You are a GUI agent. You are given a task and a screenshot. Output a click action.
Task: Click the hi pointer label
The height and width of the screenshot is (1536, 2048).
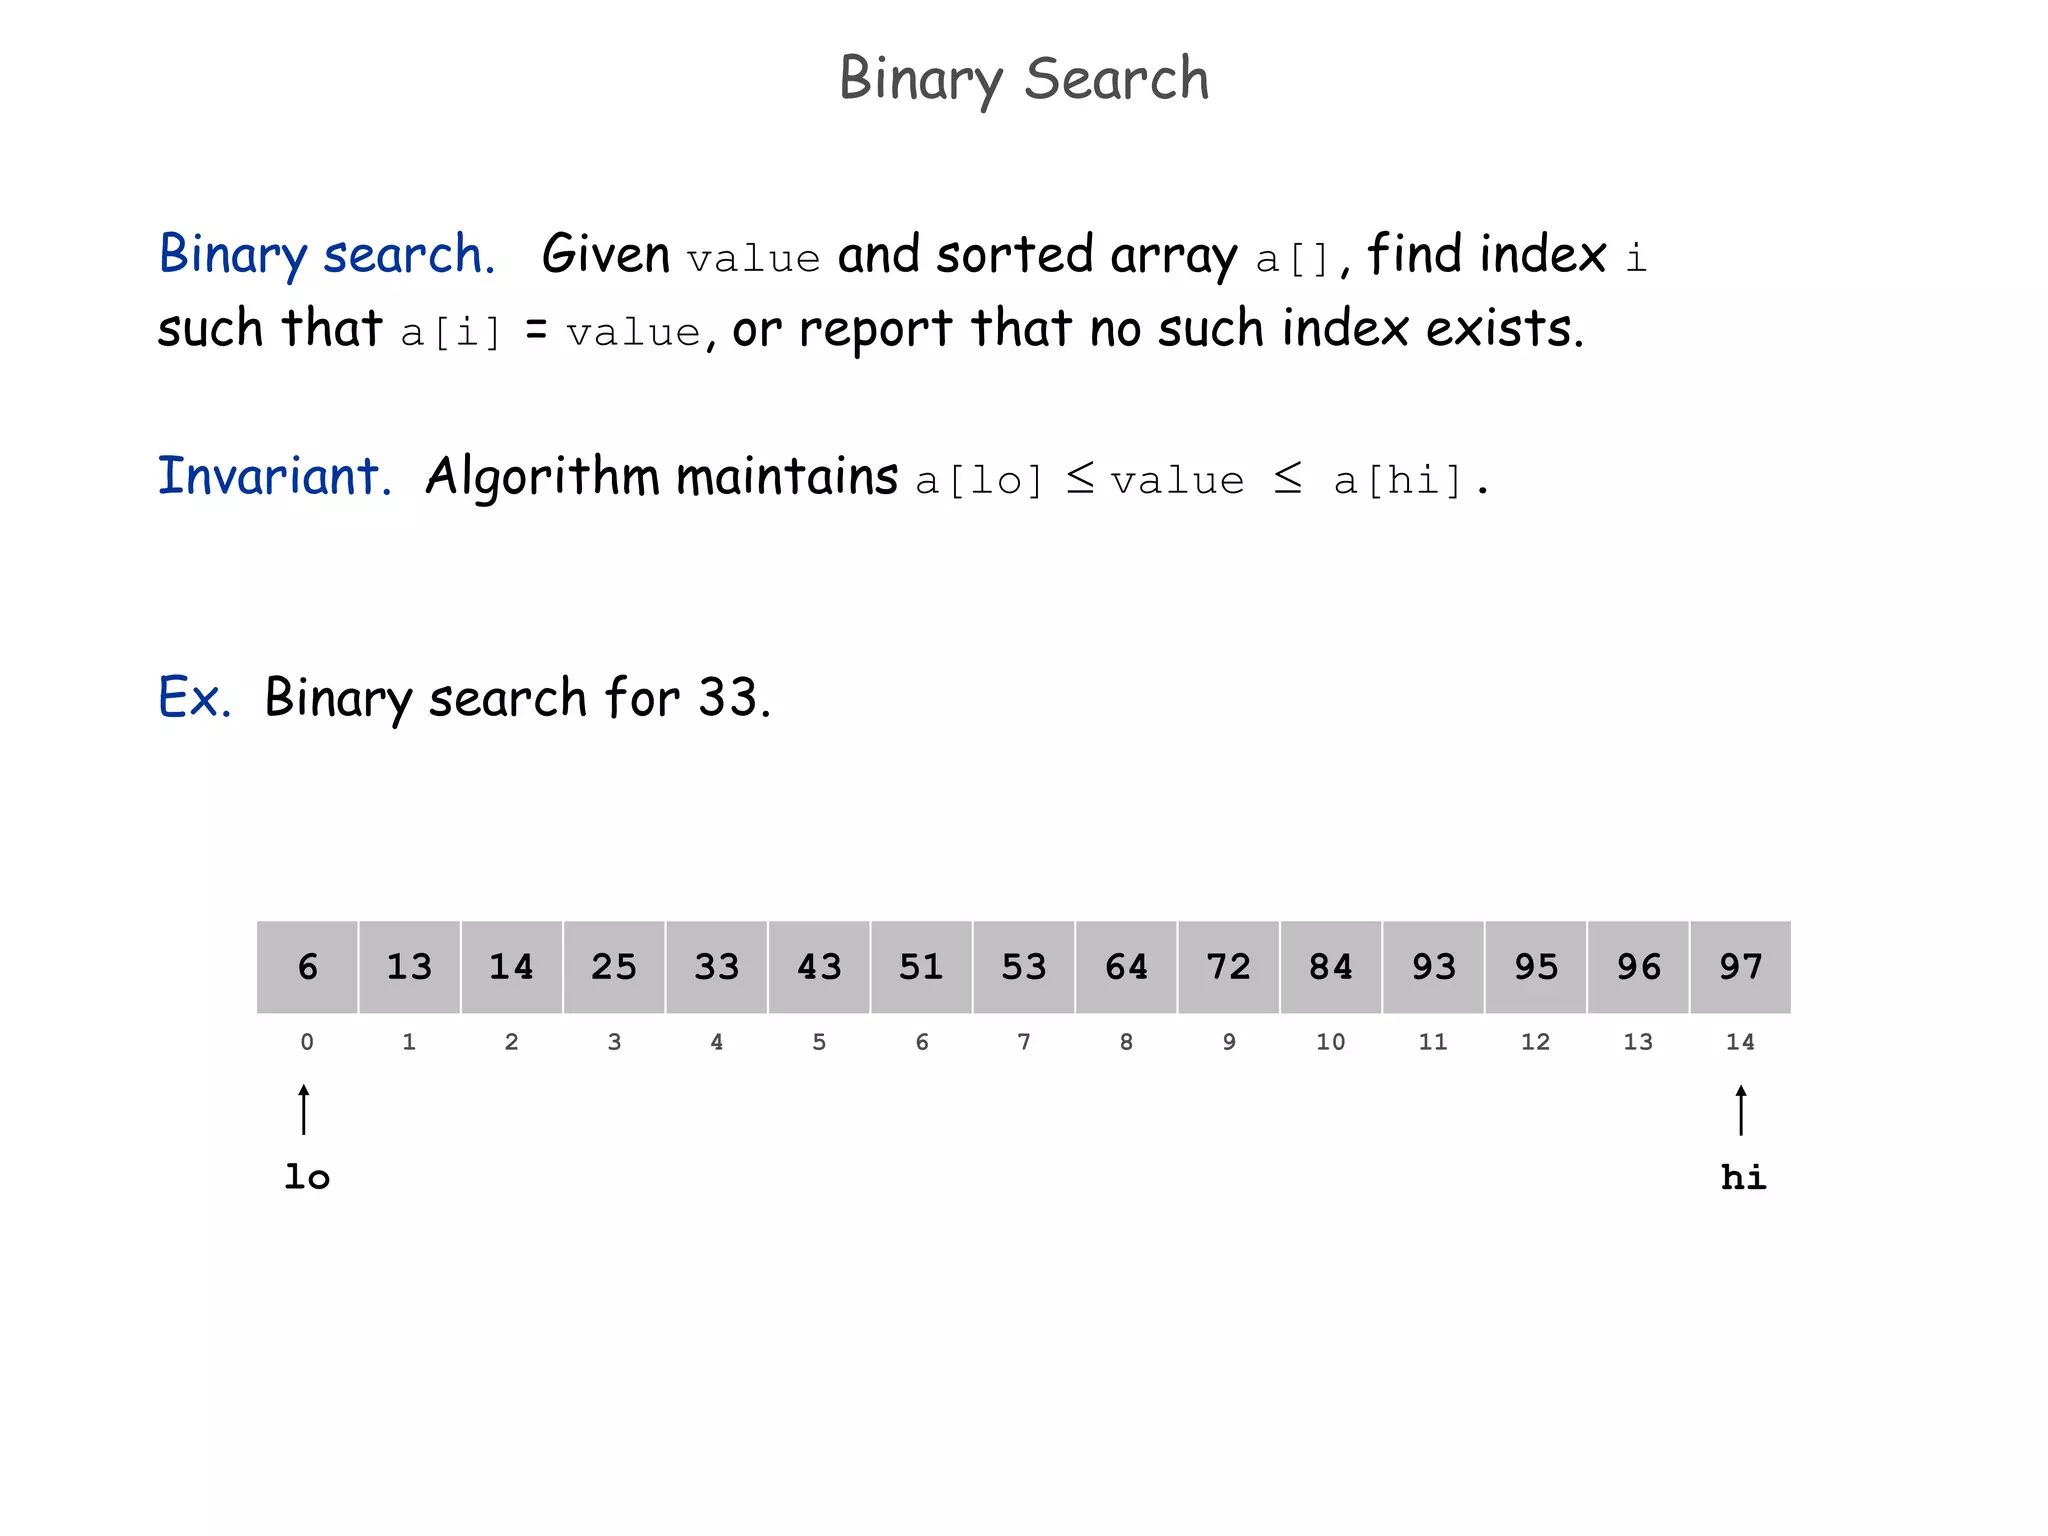(x=1743, y=1177)
